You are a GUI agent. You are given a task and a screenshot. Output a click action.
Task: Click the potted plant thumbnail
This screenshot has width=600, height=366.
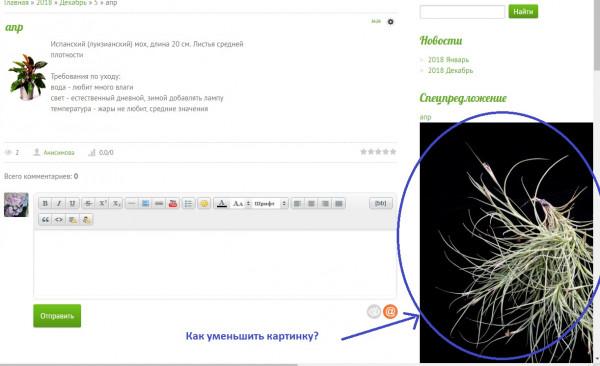(x=27, y=77)
